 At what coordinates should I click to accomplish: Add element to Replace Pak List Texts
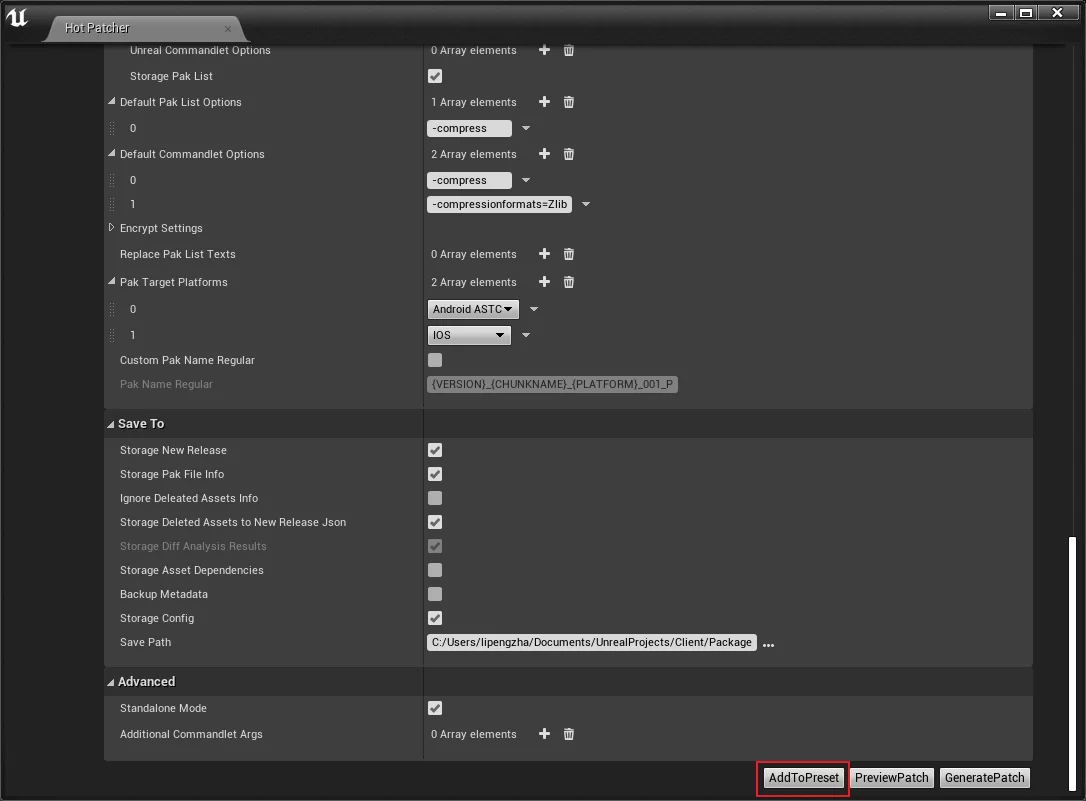(544, 254)
